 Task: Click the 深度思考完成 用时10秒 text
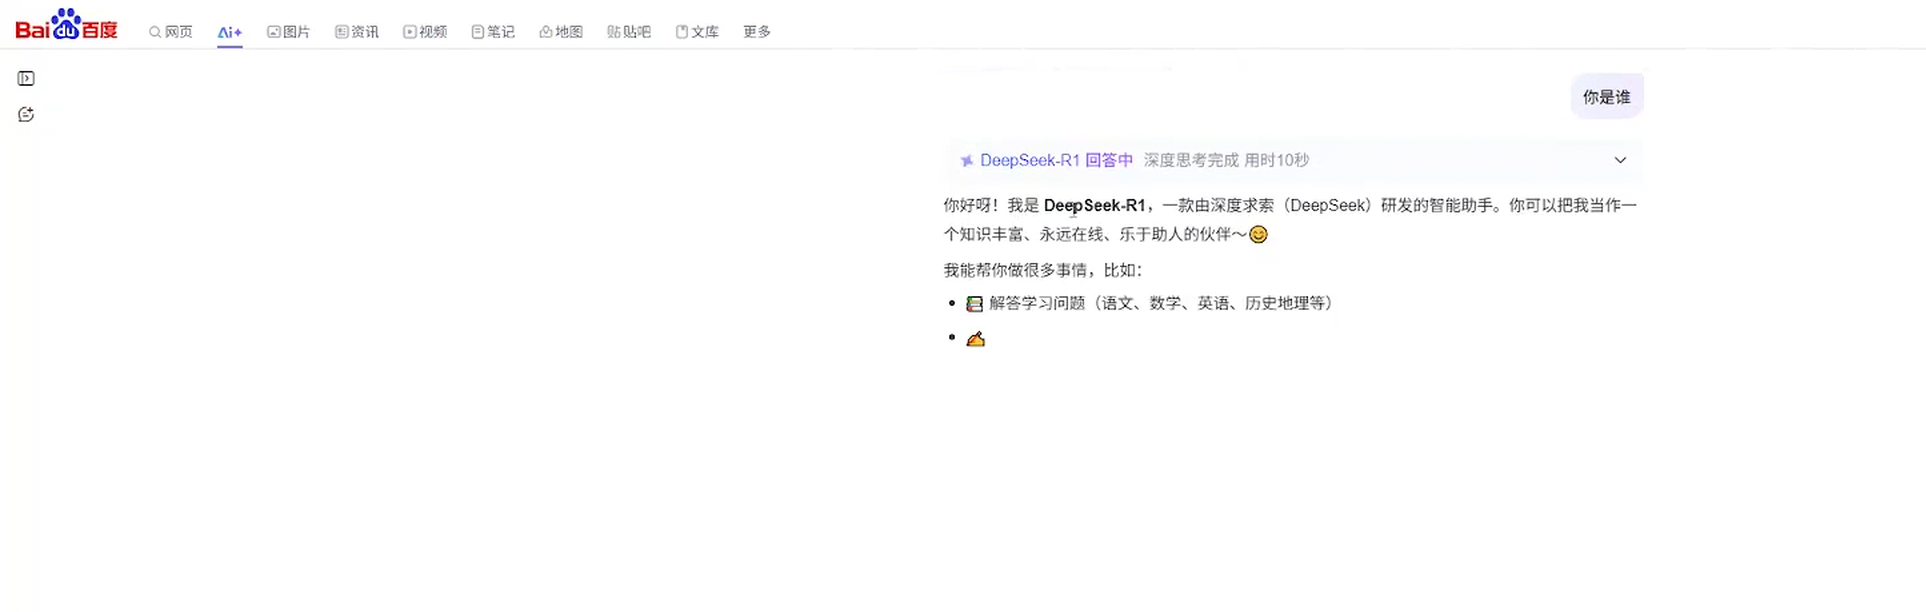1226,160
